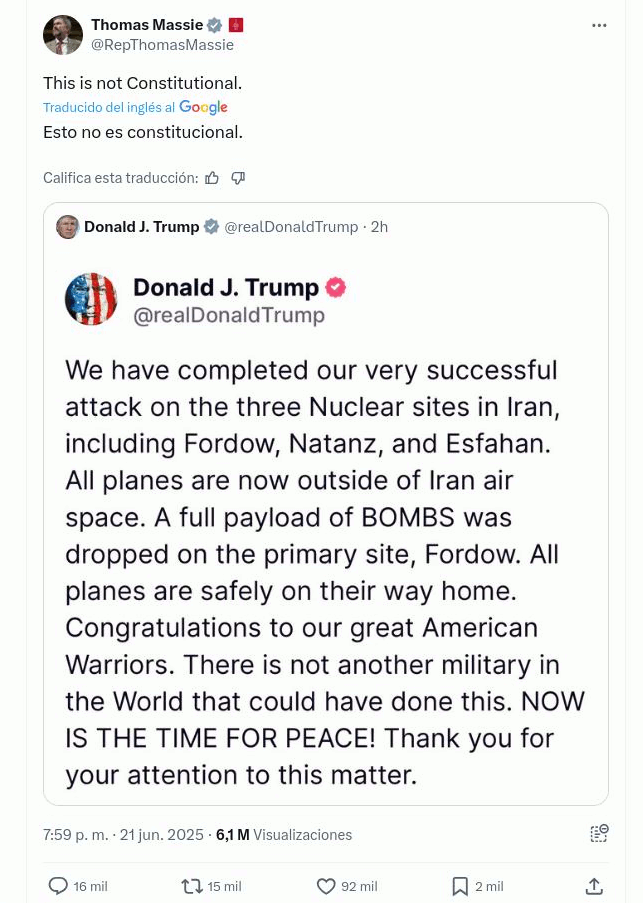643x903 pixels.
Task: Open the 6,1 M Visualizaciones stats
Action: coord(284,834)
